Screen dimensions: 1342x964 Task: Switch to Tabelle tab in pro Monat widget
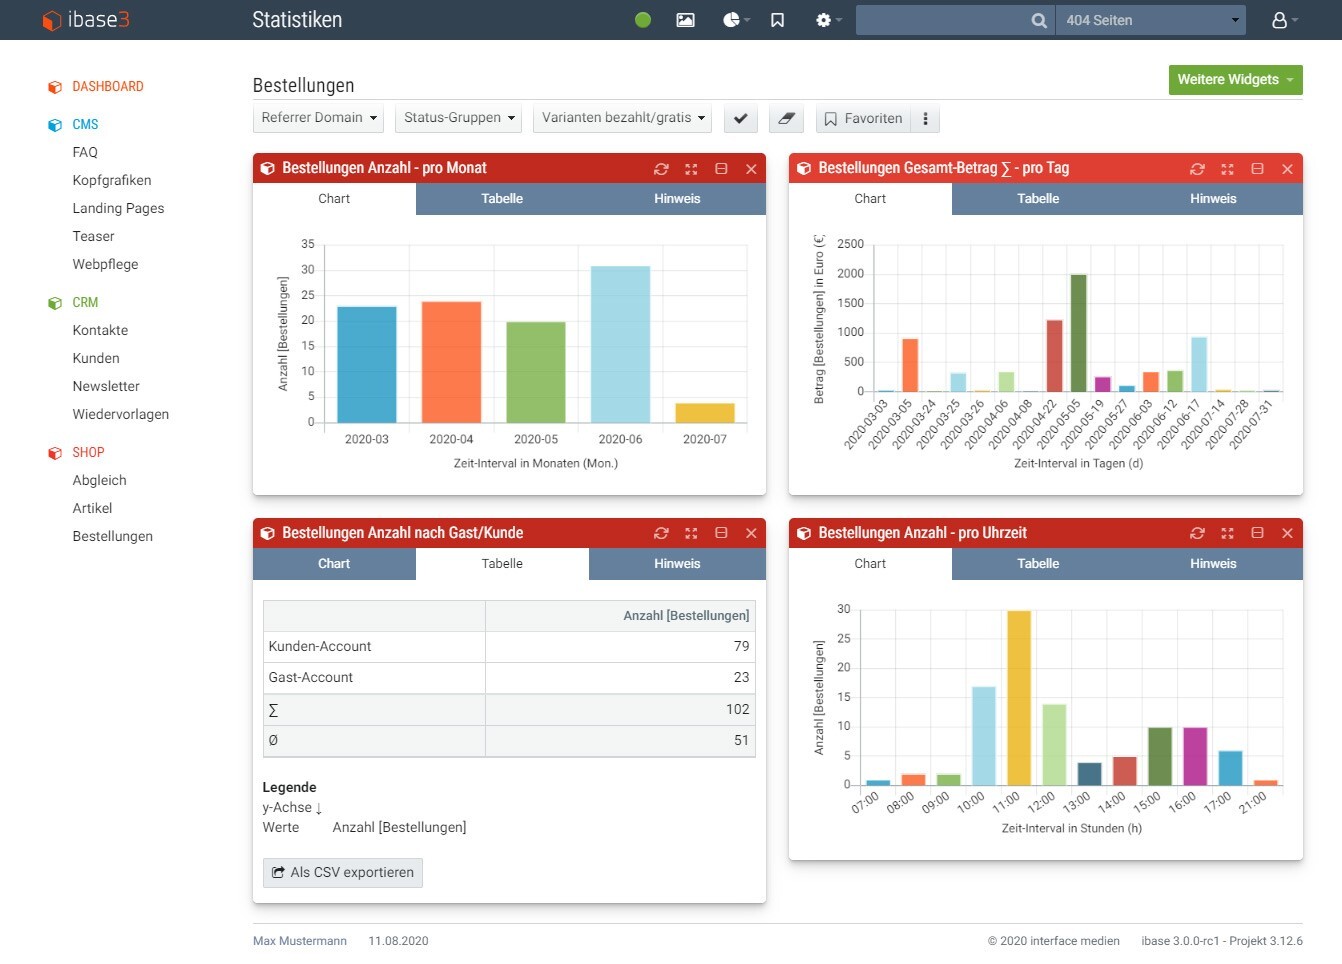[502, 199]
